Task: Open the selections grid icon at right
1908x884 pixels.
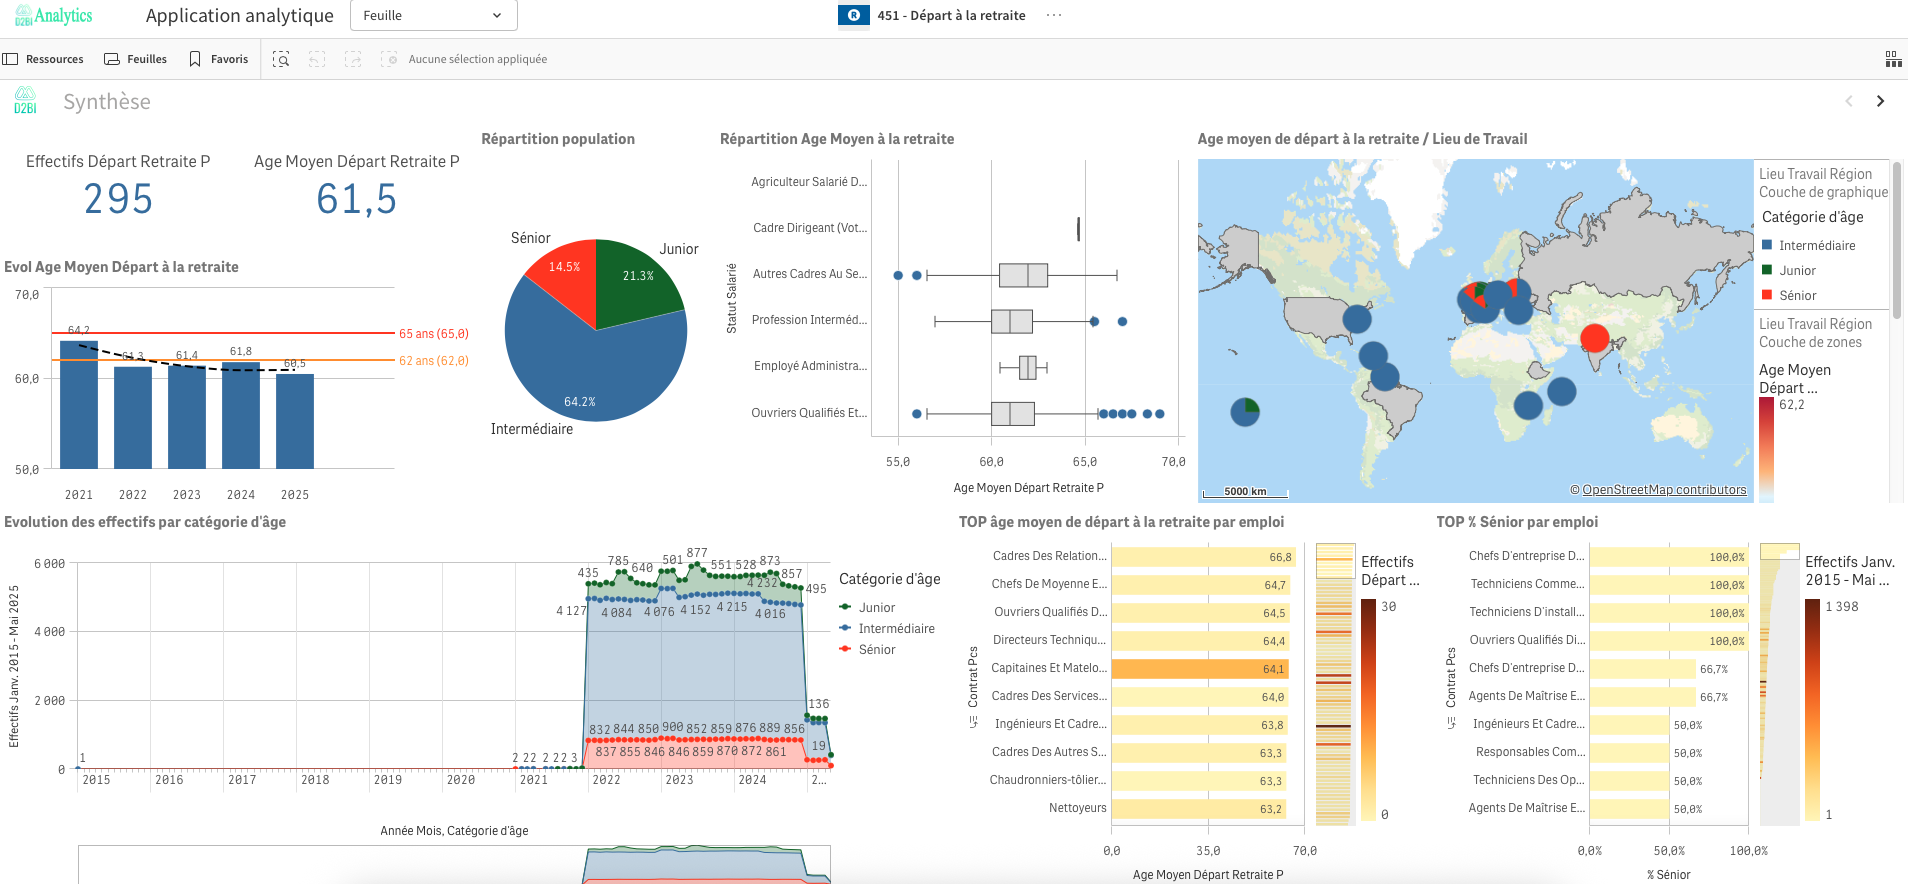Action: coord(1893,60)
